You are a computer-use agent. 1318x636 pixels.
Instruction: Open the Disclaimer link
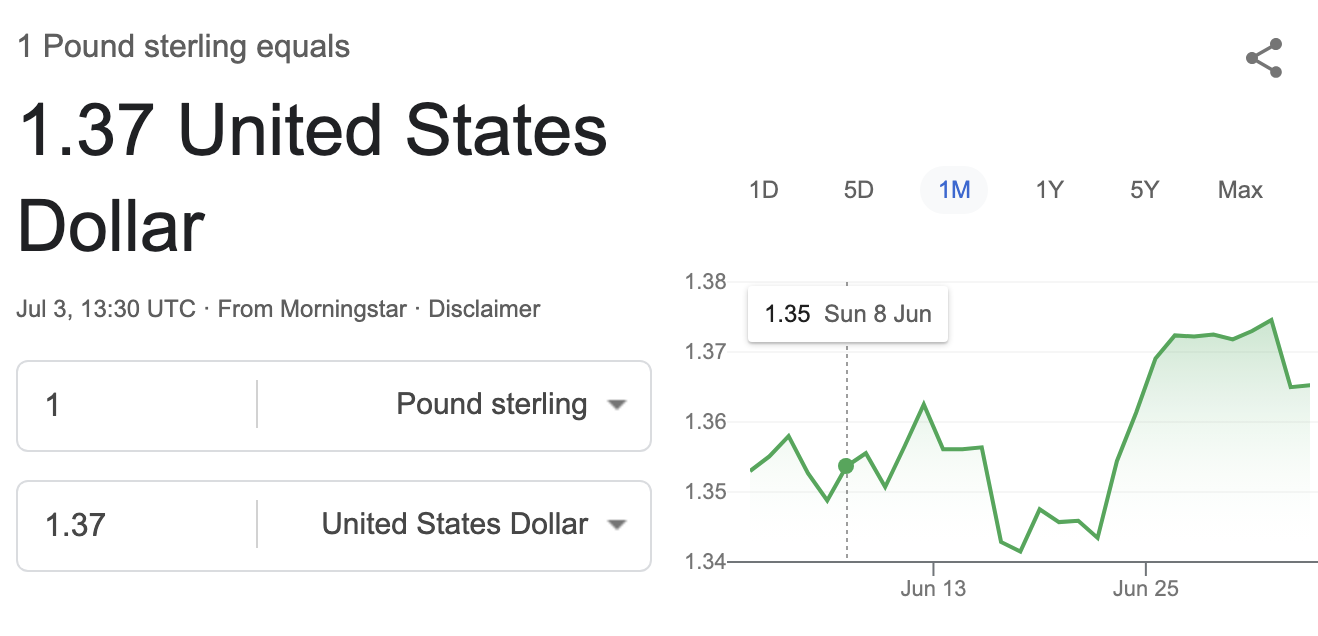click(484, 309)
